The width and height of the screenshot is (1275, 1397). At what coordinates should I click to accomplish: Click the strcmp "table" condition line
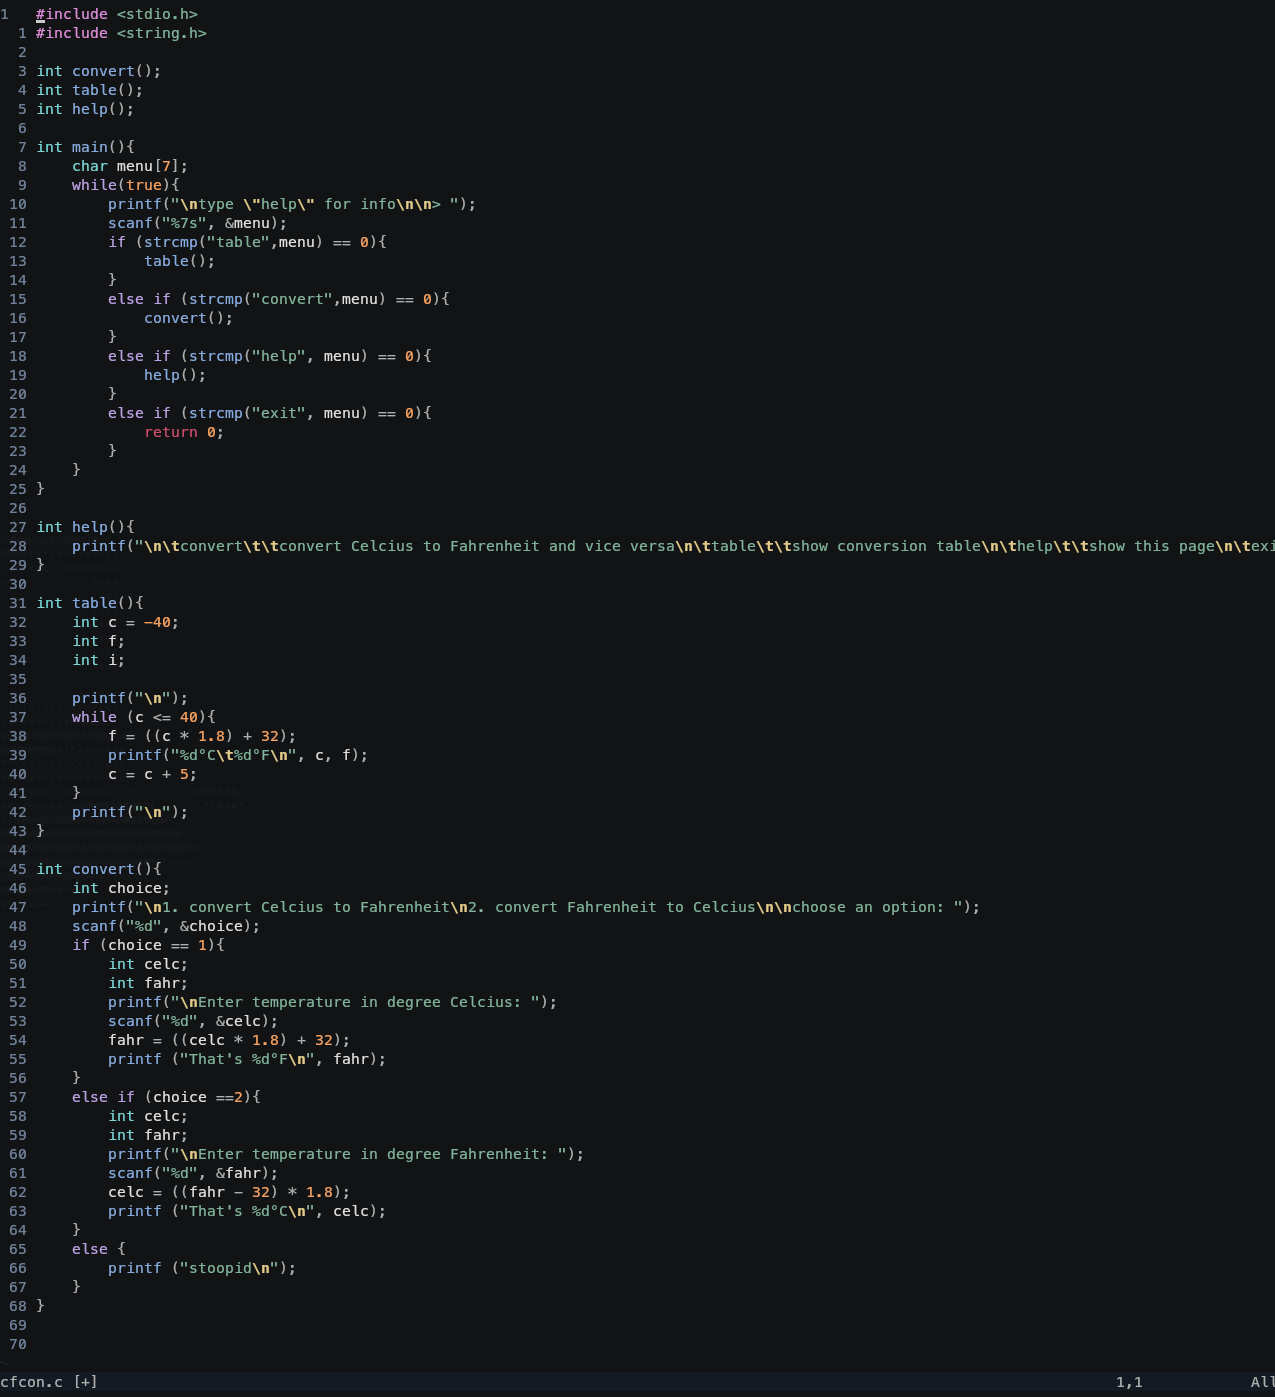(x=247, y=242)
